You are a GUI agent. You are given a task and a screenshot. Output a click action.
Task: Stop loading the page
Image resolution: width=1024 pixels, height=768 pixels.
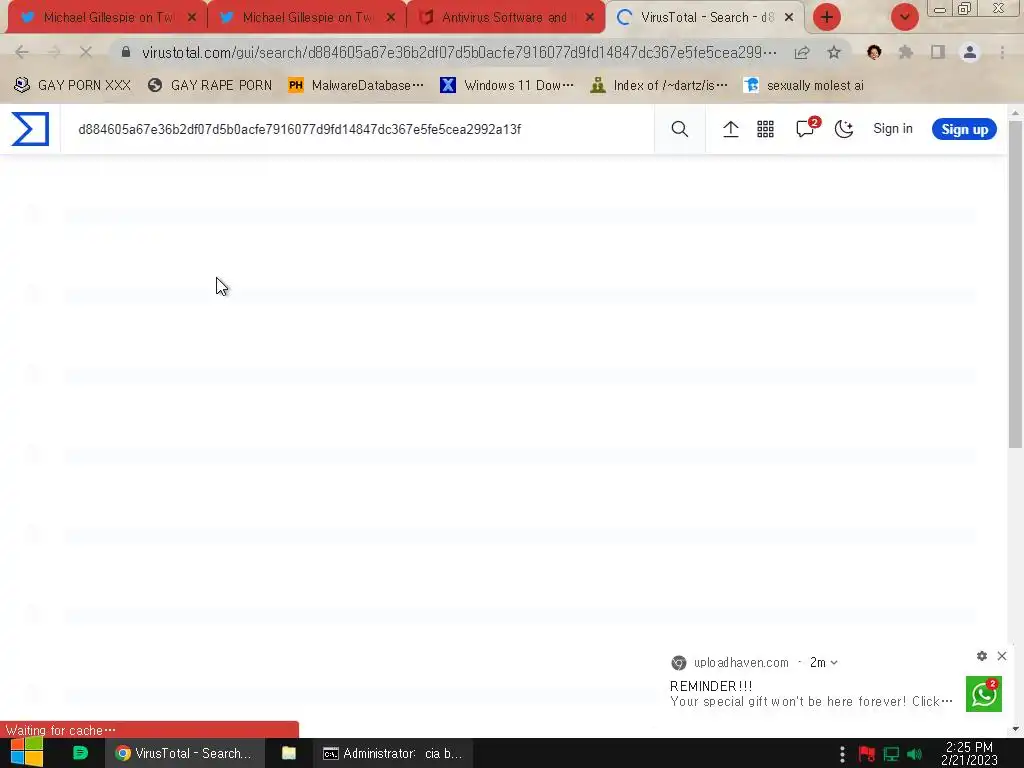(x=86, y=52)
